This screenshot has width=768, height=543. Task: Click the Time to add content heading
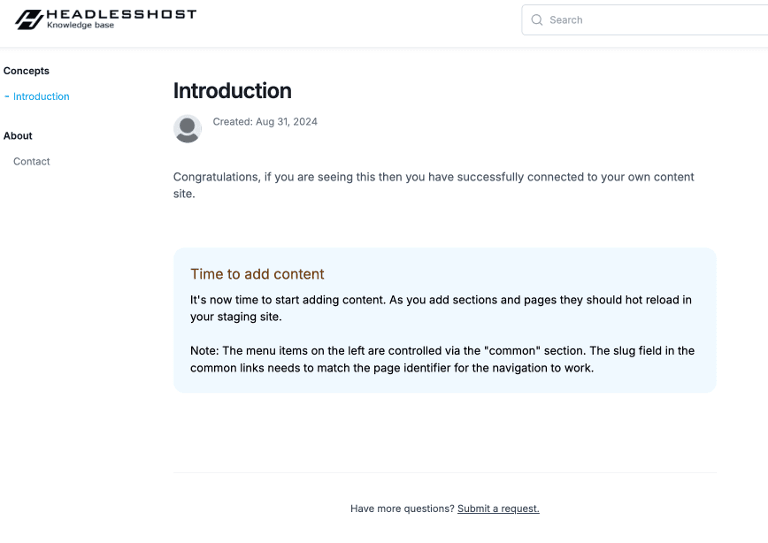[257, 274]
